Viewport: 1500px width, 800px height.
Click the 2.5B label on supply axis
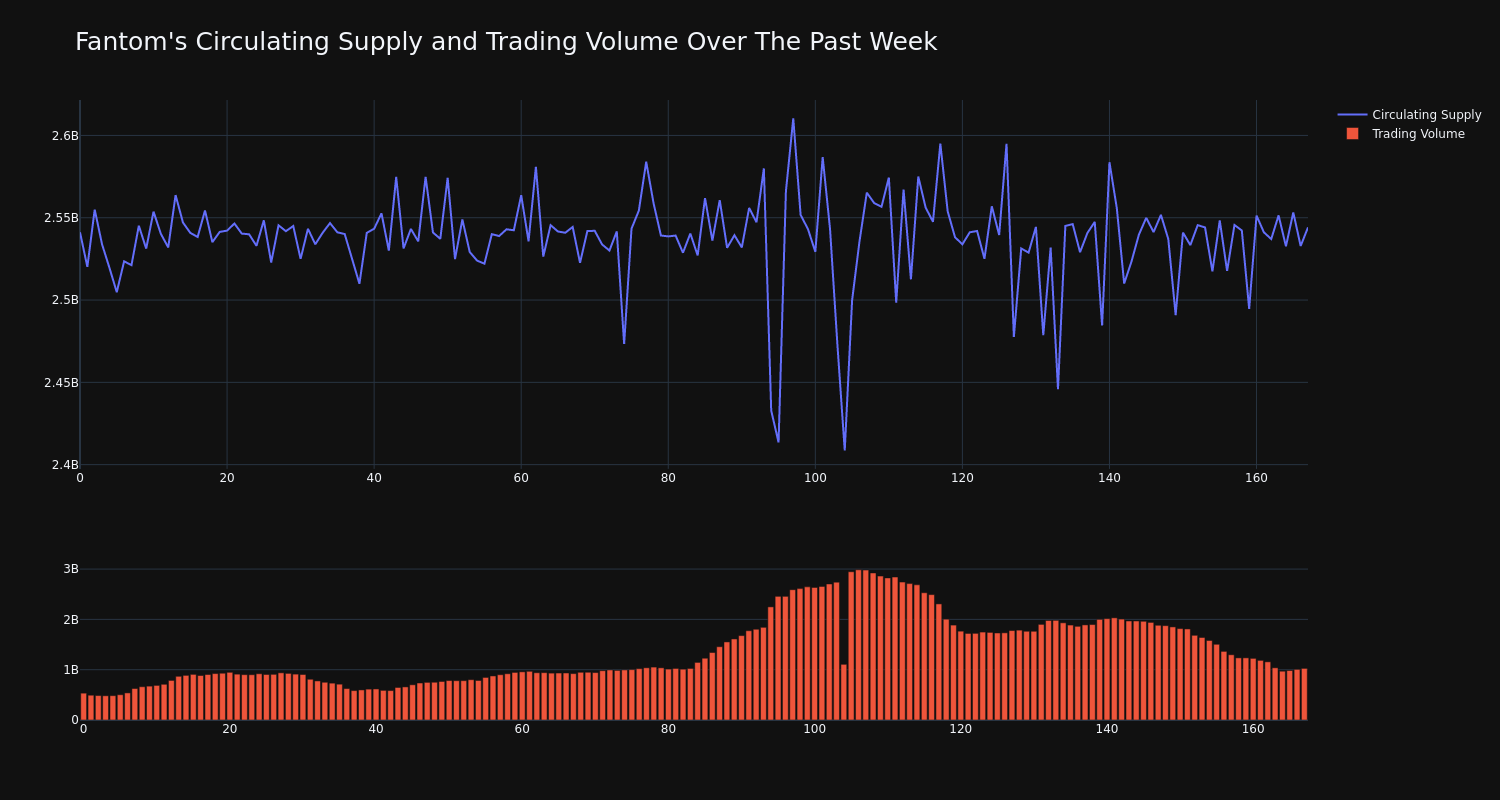click(x=65, y=300)
